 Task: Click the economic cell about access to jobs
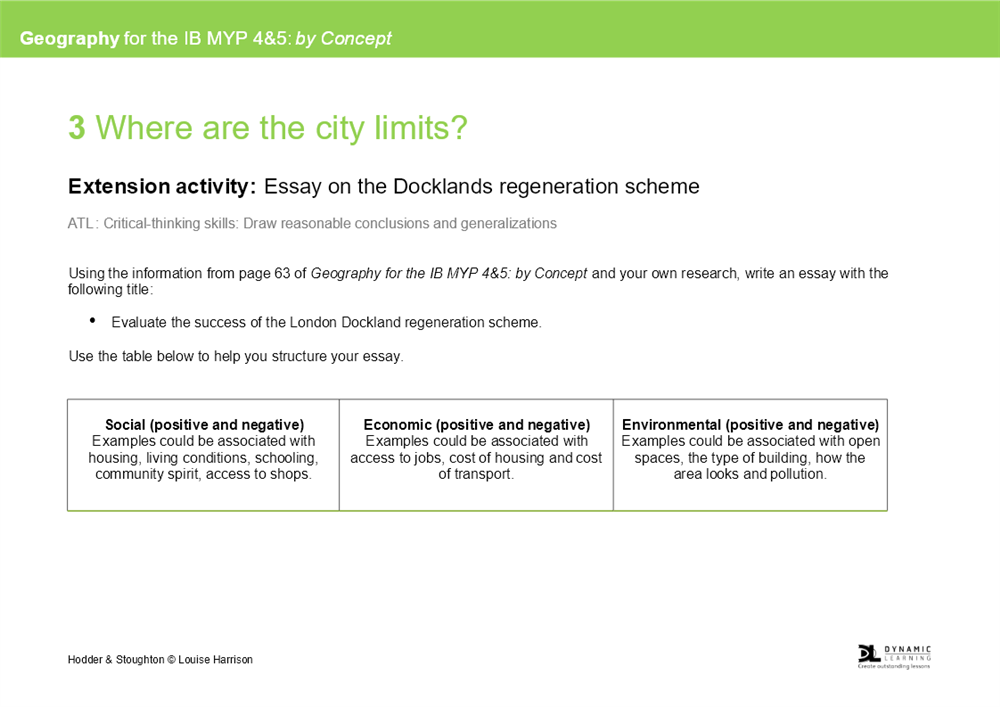pyautogui.click(x=476, y=457)
